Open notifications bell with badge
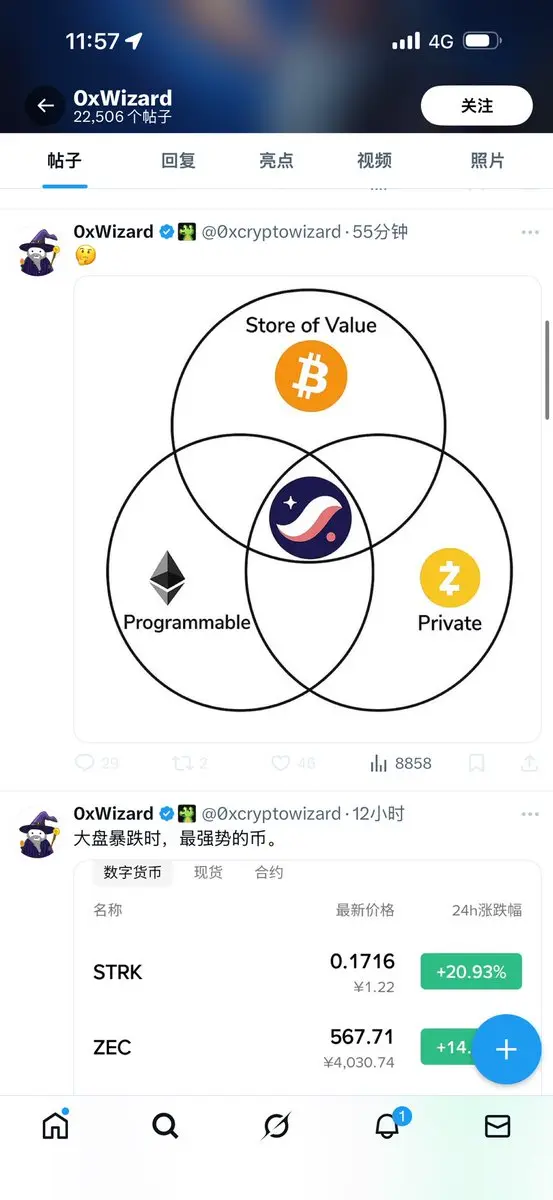Image resolution: width=553 pixels, height=1200 pixels. 388,1125
